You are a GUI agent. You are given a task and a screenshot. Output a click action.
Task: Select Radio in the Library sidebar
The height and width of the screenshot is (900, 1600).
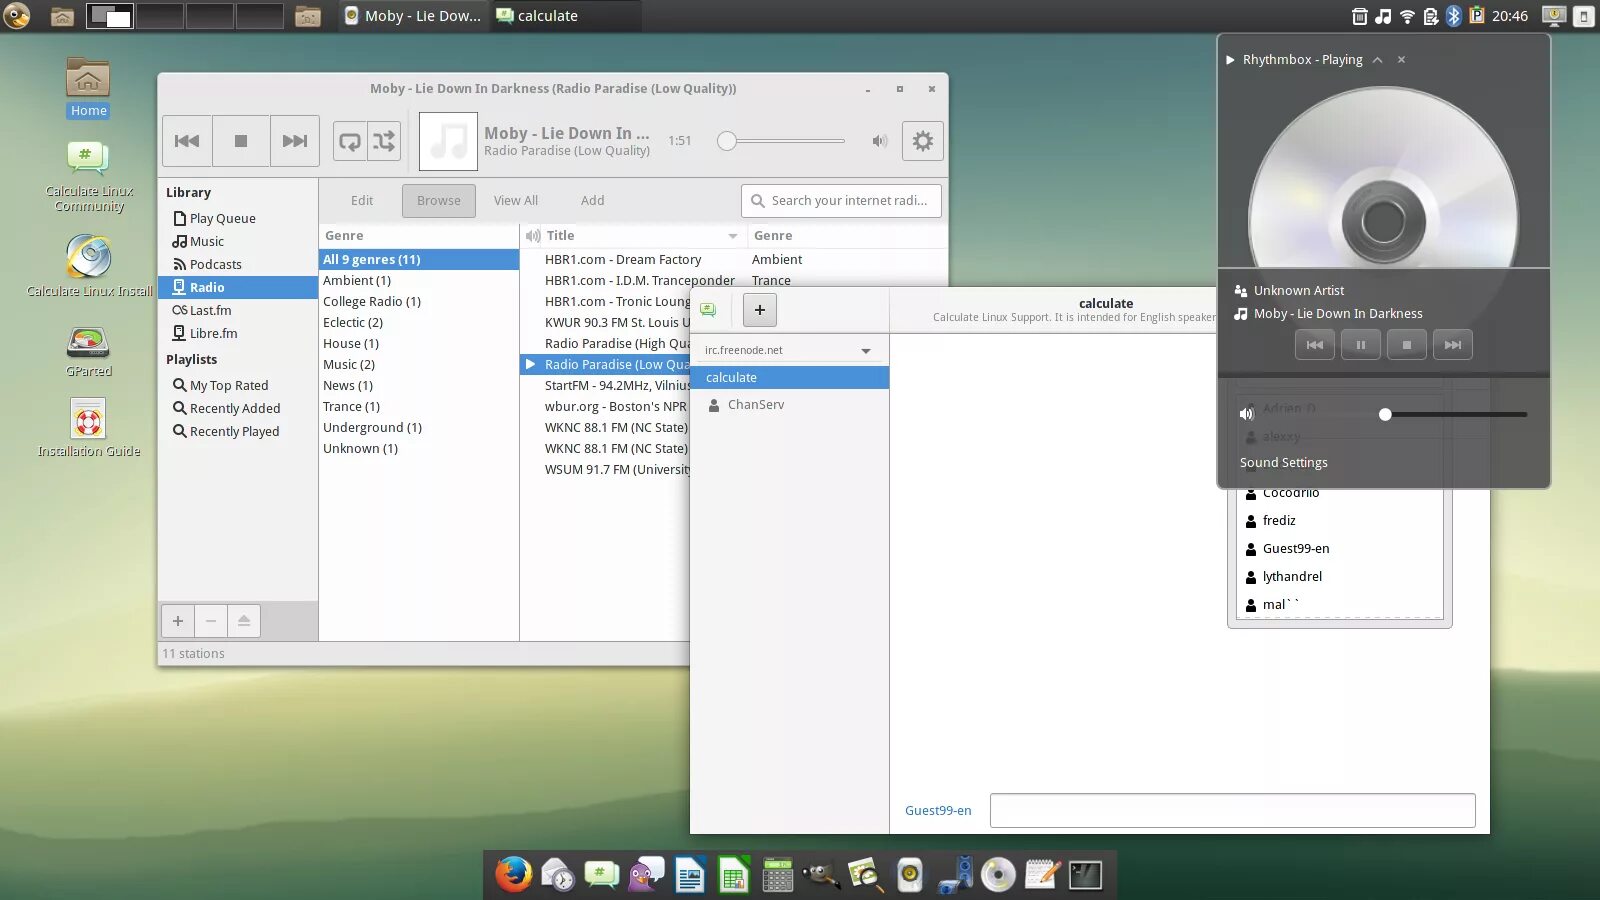[238, 287]
